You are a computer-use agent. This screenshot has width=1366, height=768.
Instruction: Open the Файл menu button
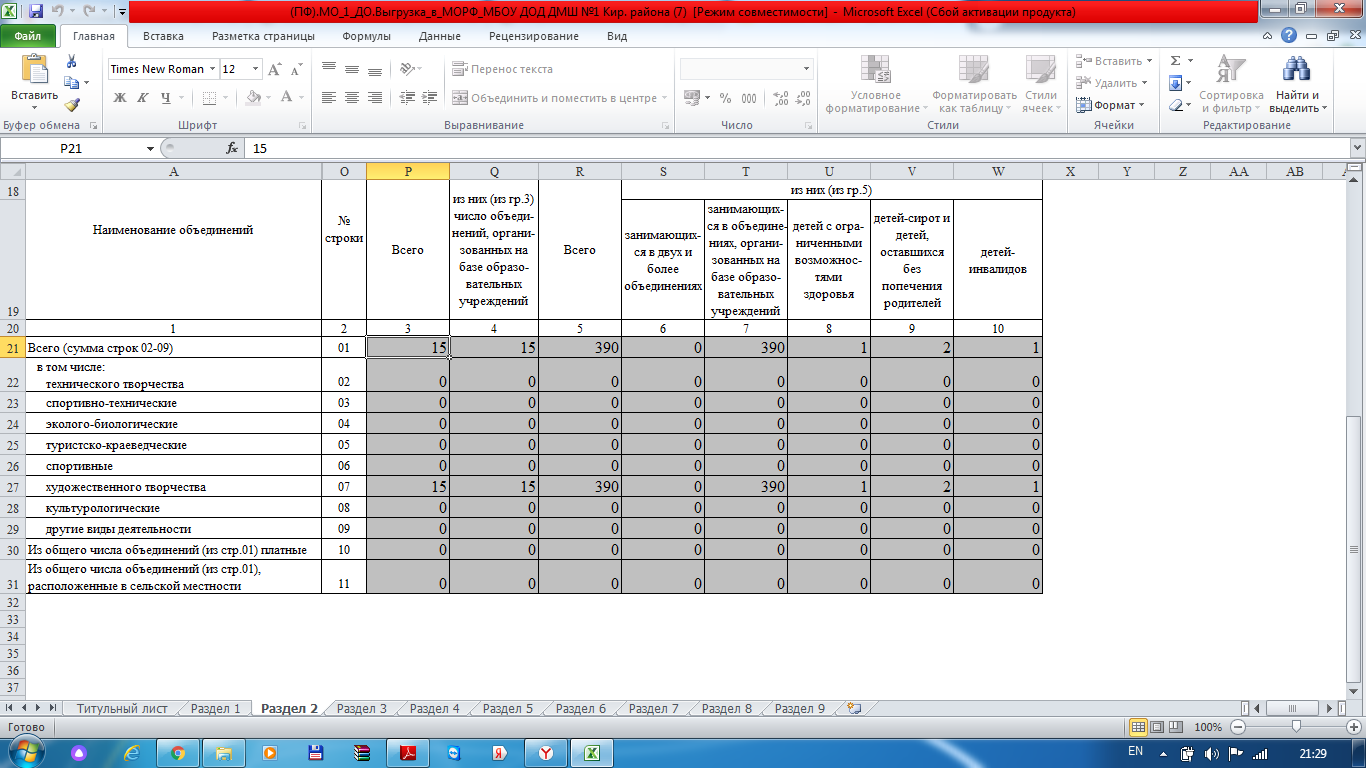(x=28, y=36)
